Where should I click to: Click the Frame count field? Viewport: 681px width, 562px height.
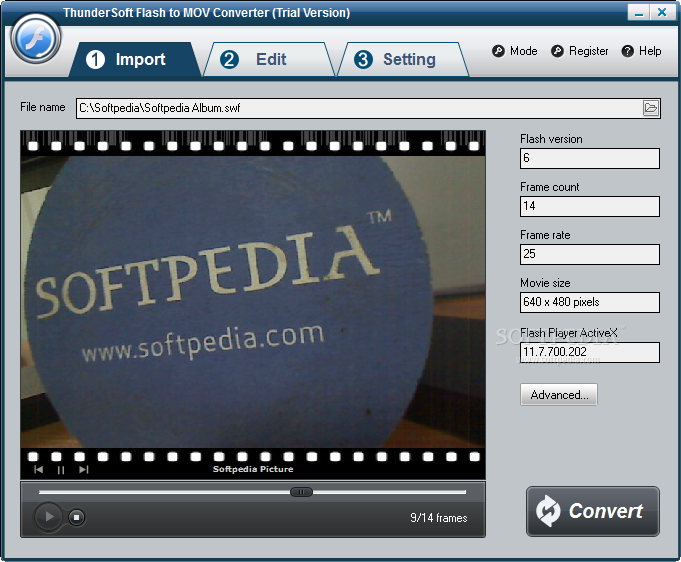[590, 206]
